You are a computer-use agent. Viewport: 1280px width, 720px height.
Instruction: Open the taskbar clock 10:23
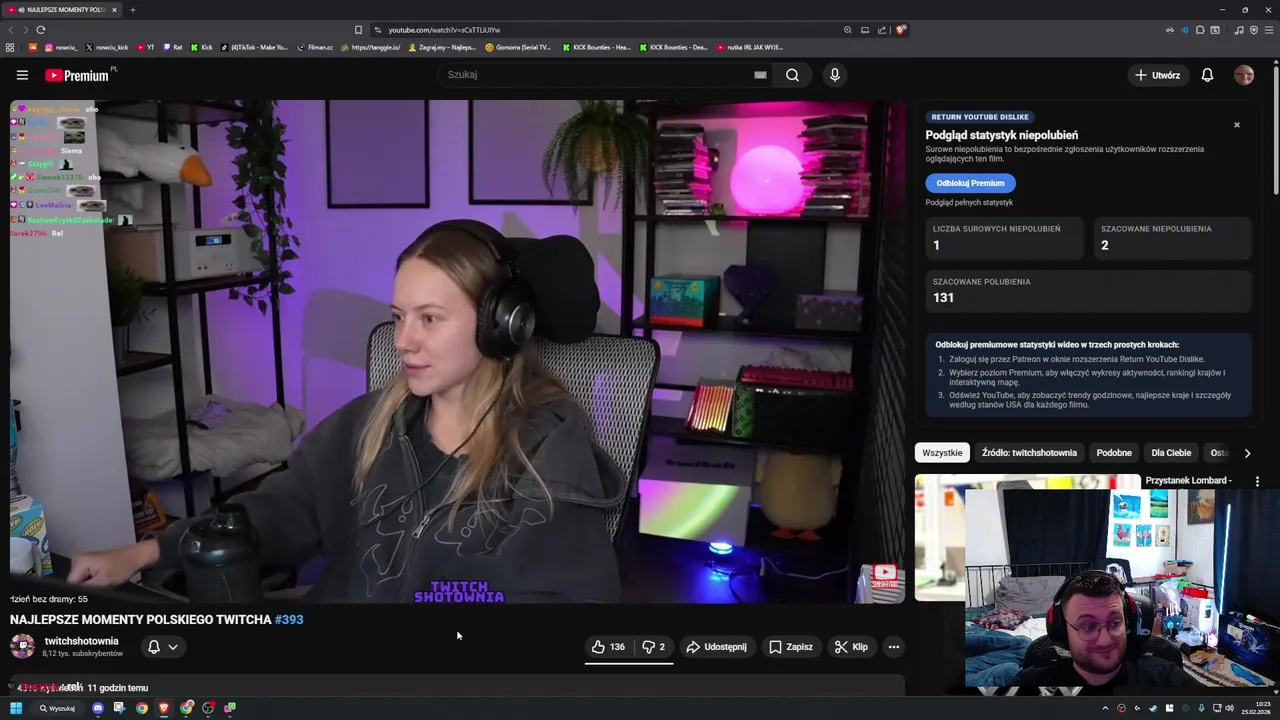tap(1257, 708)
